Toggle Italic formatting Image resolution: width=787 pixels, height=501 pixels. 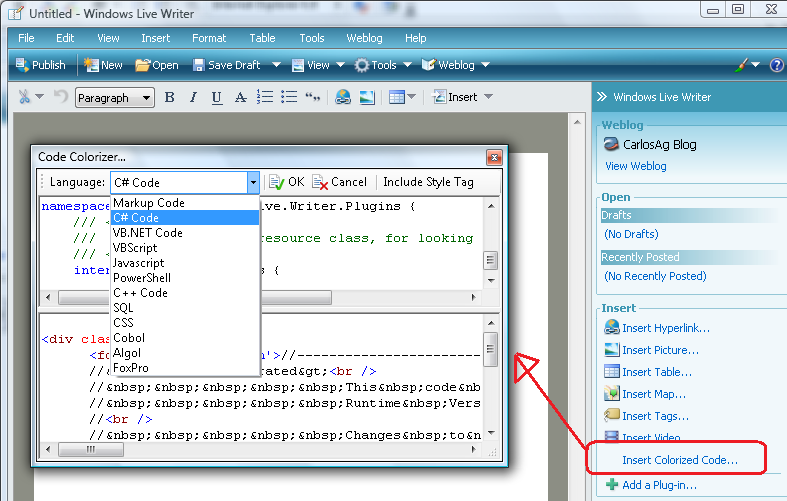point(193,97)
